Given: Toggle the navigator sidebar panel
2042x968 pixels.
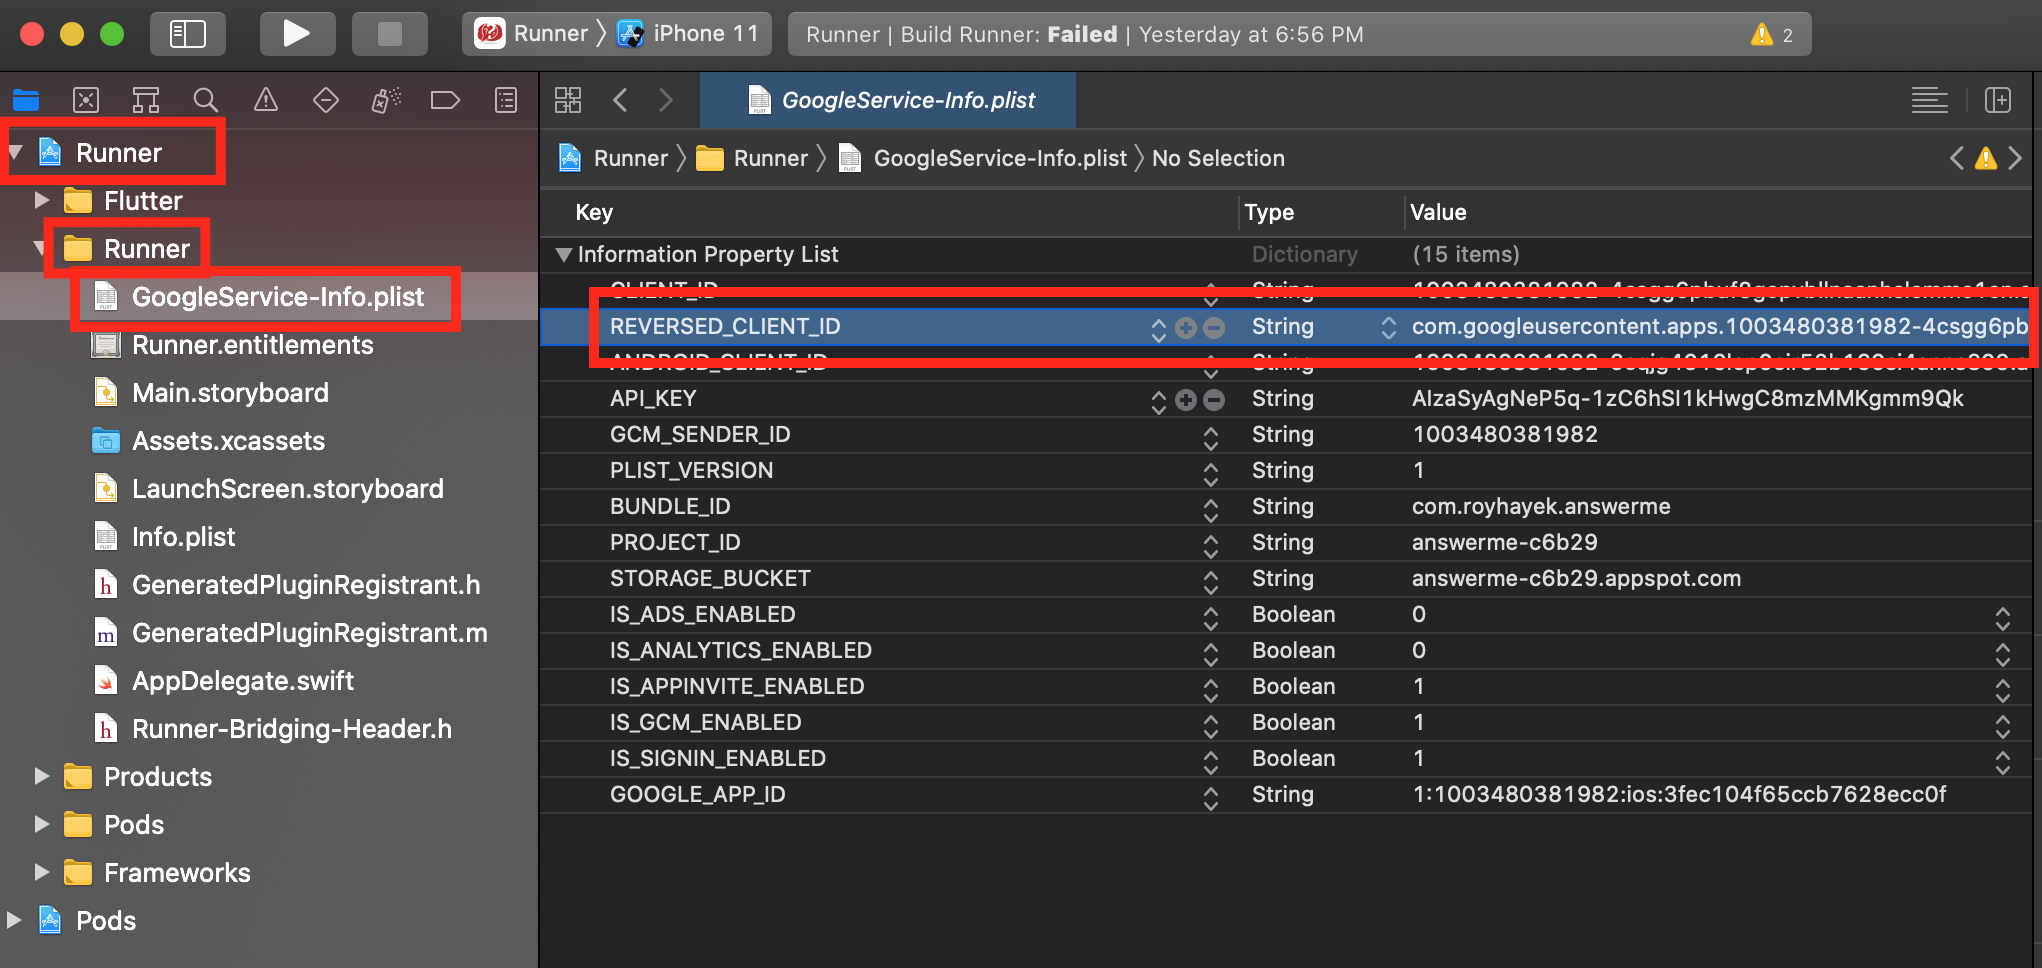Looking at the screenshot, I should 187,34.
